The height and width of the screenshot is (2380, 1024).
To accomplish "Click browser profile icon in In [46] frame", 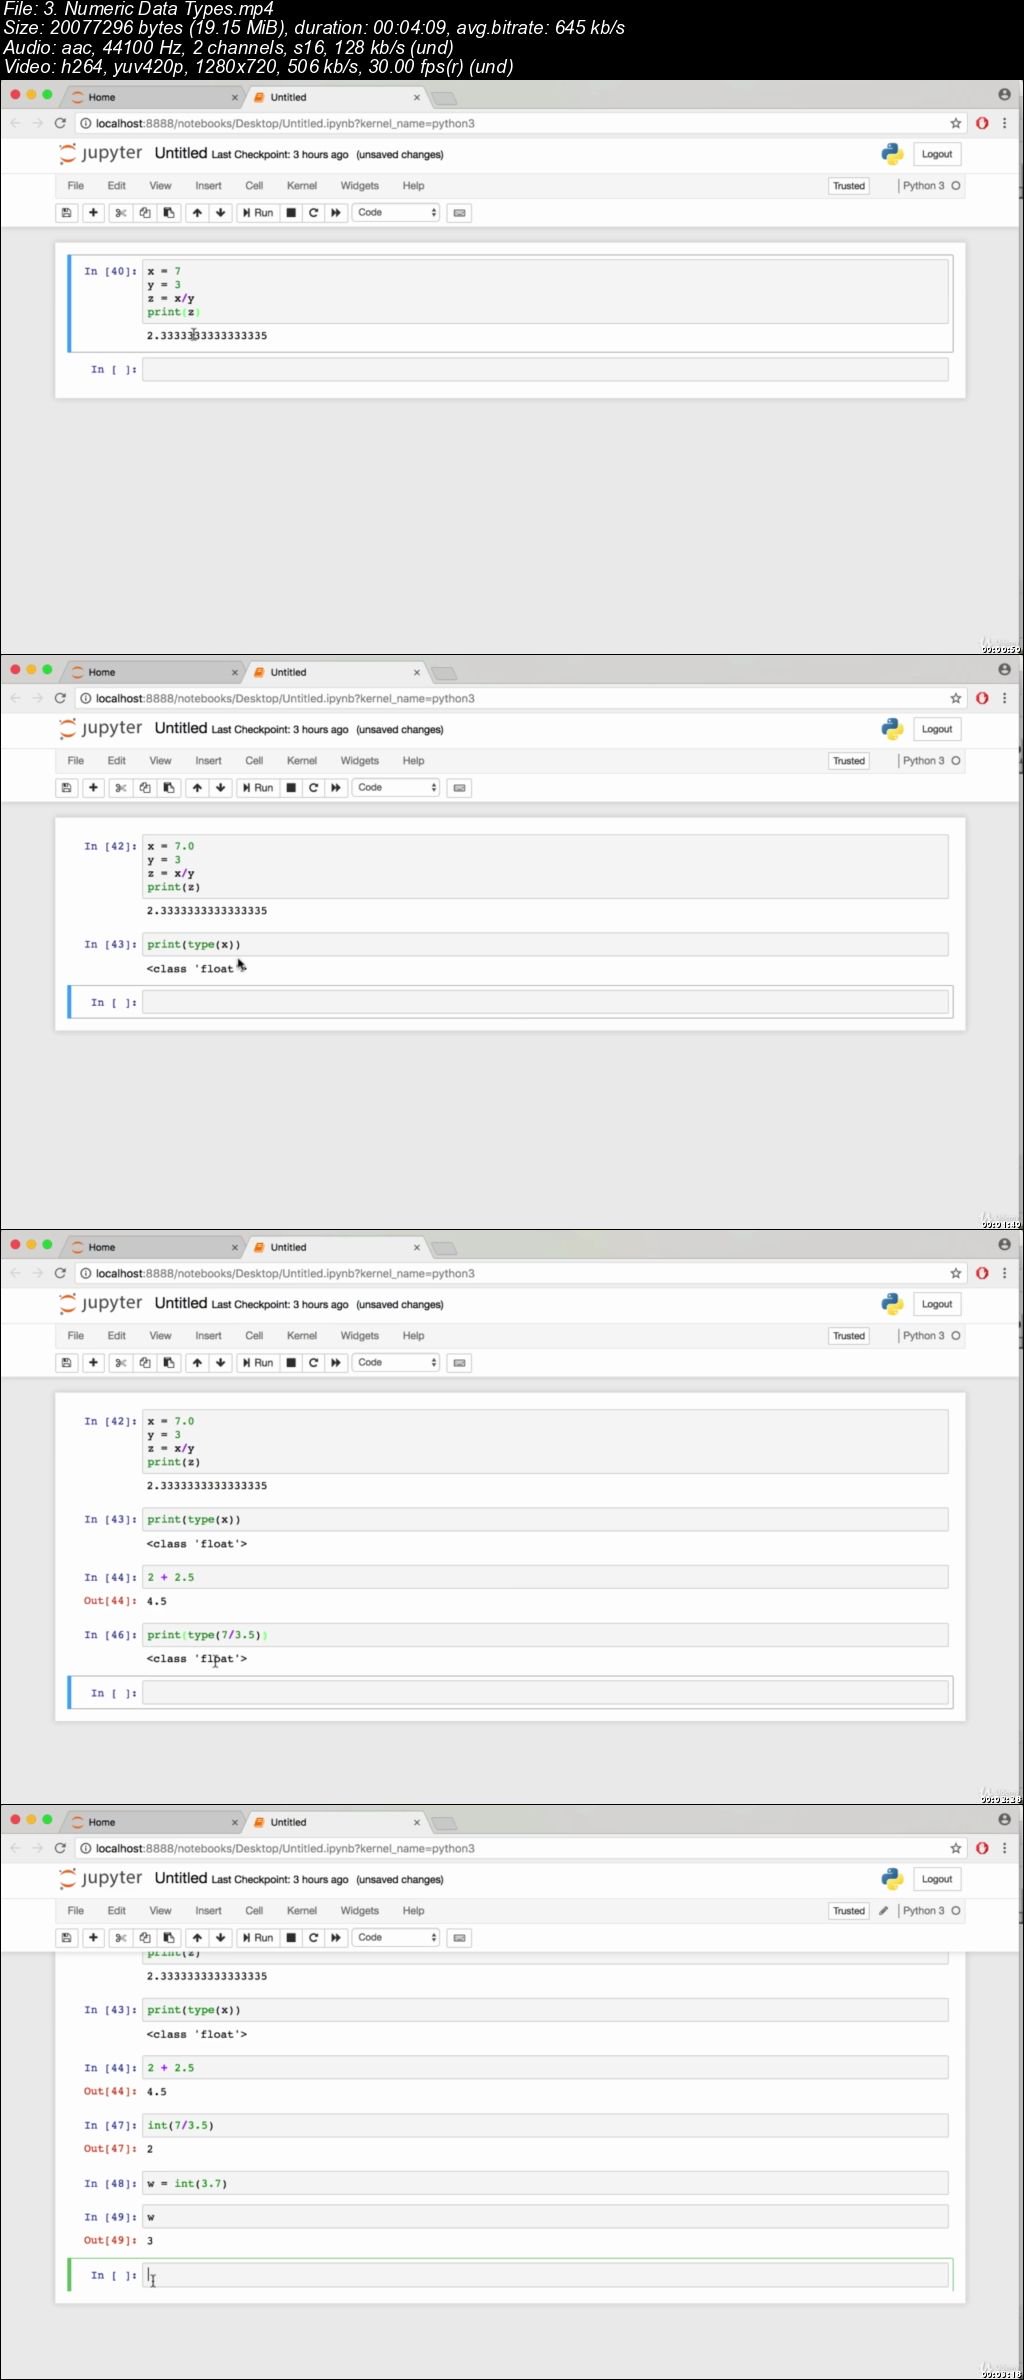I will (x=1004, y=1244).
